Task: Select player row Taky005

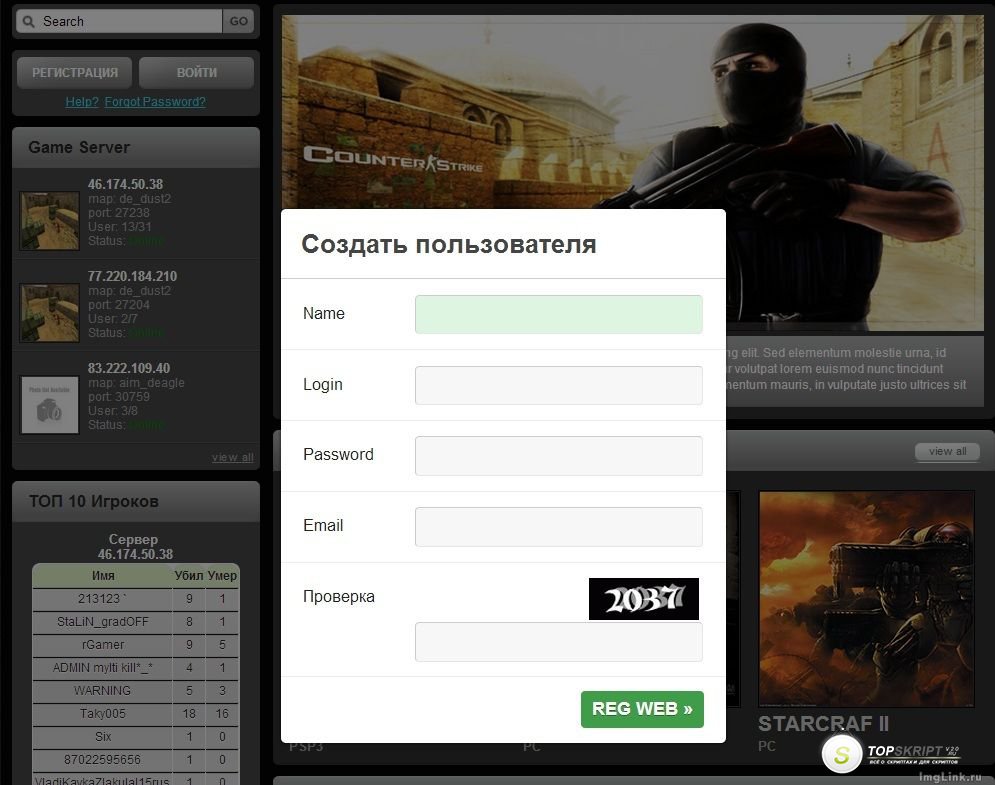Action: [x=136, y=713]
